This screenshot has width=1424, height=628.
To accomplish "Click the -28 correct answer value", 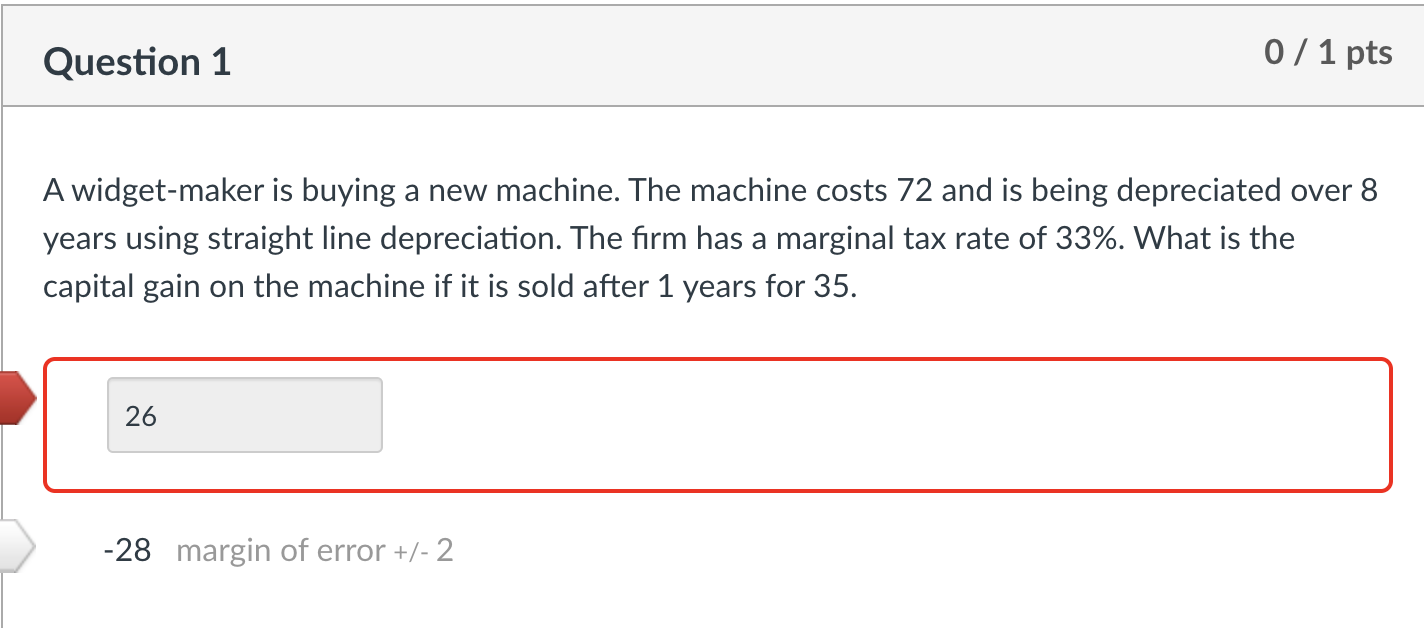I will pyautogui.click(x=126, y=549).
